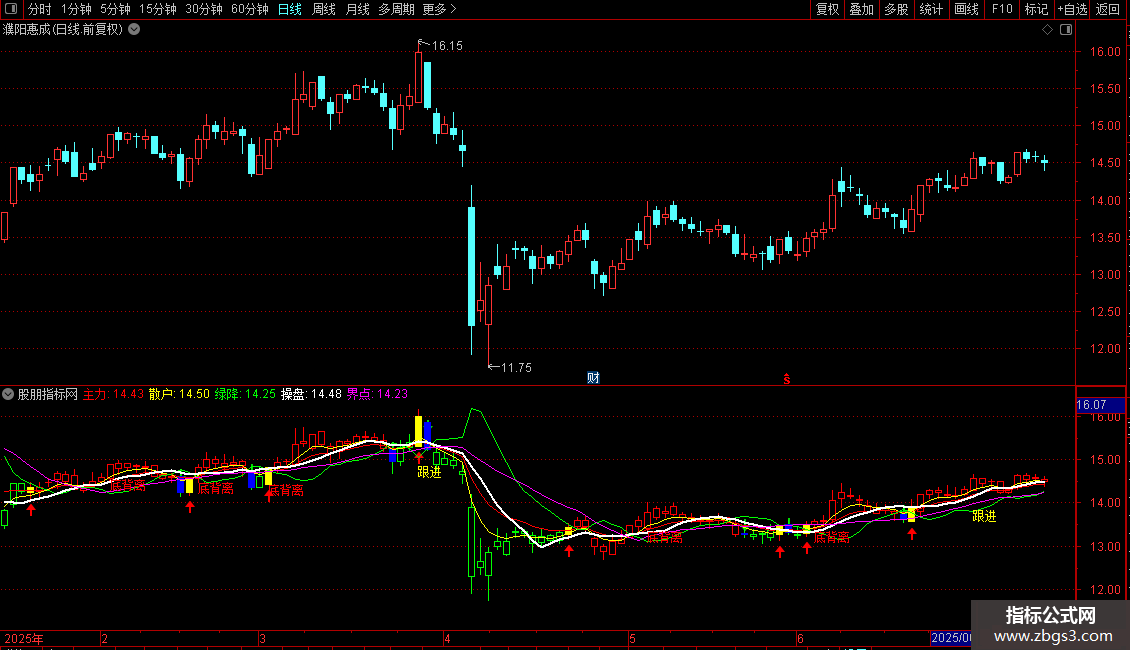Click the 操盘 14.48 indicator value

coord(311,394)
